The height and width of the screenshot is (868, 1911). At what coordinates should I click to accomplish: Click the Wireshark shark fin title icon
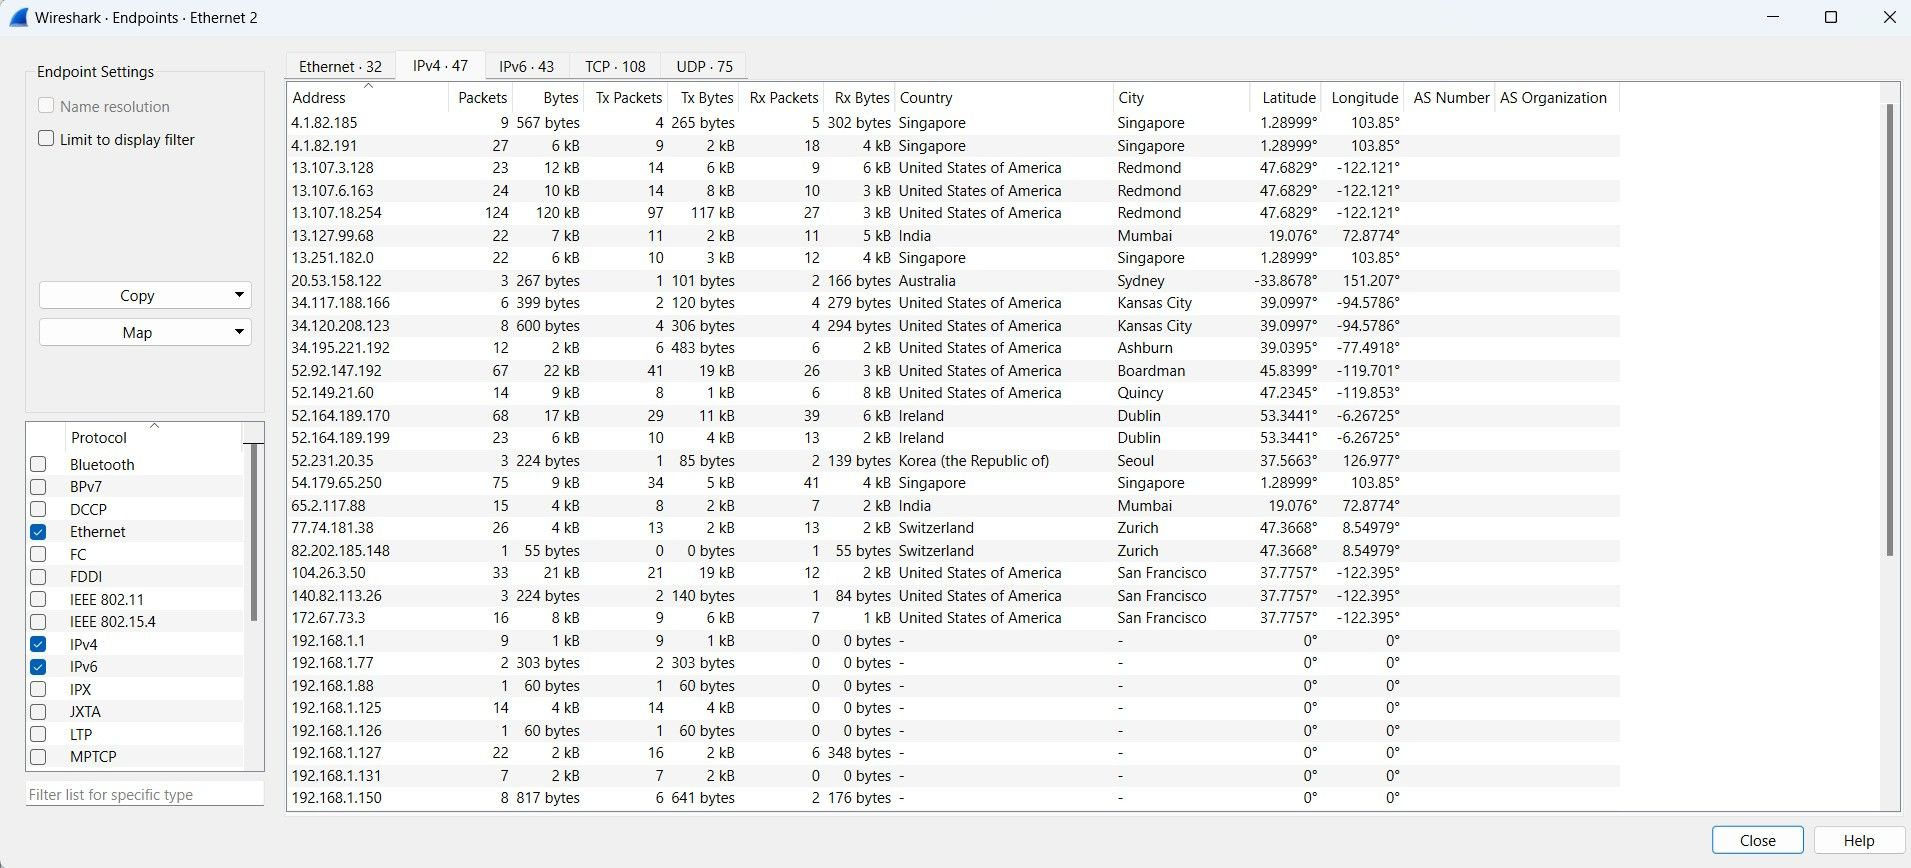[17, 17]
